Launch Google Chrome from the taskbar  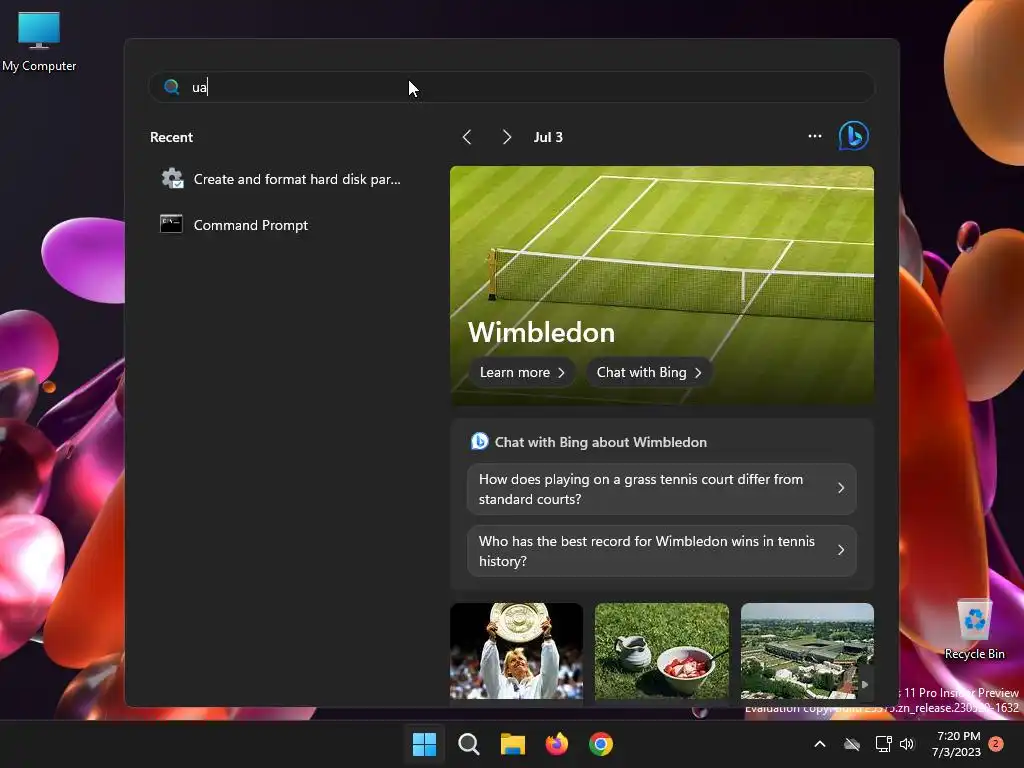601,744
